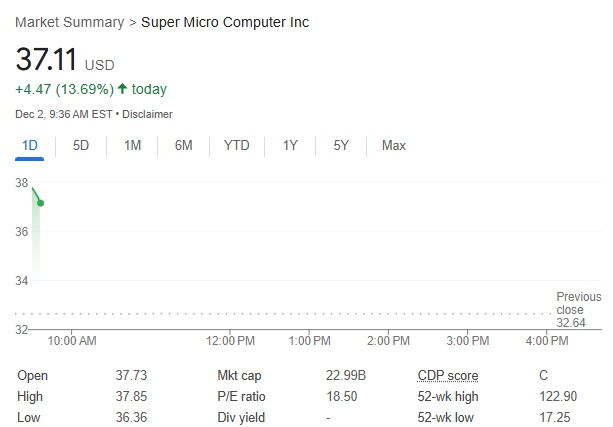Switch to the YTD tab
The width and height of the screenshot is (613, 427).
237,146
